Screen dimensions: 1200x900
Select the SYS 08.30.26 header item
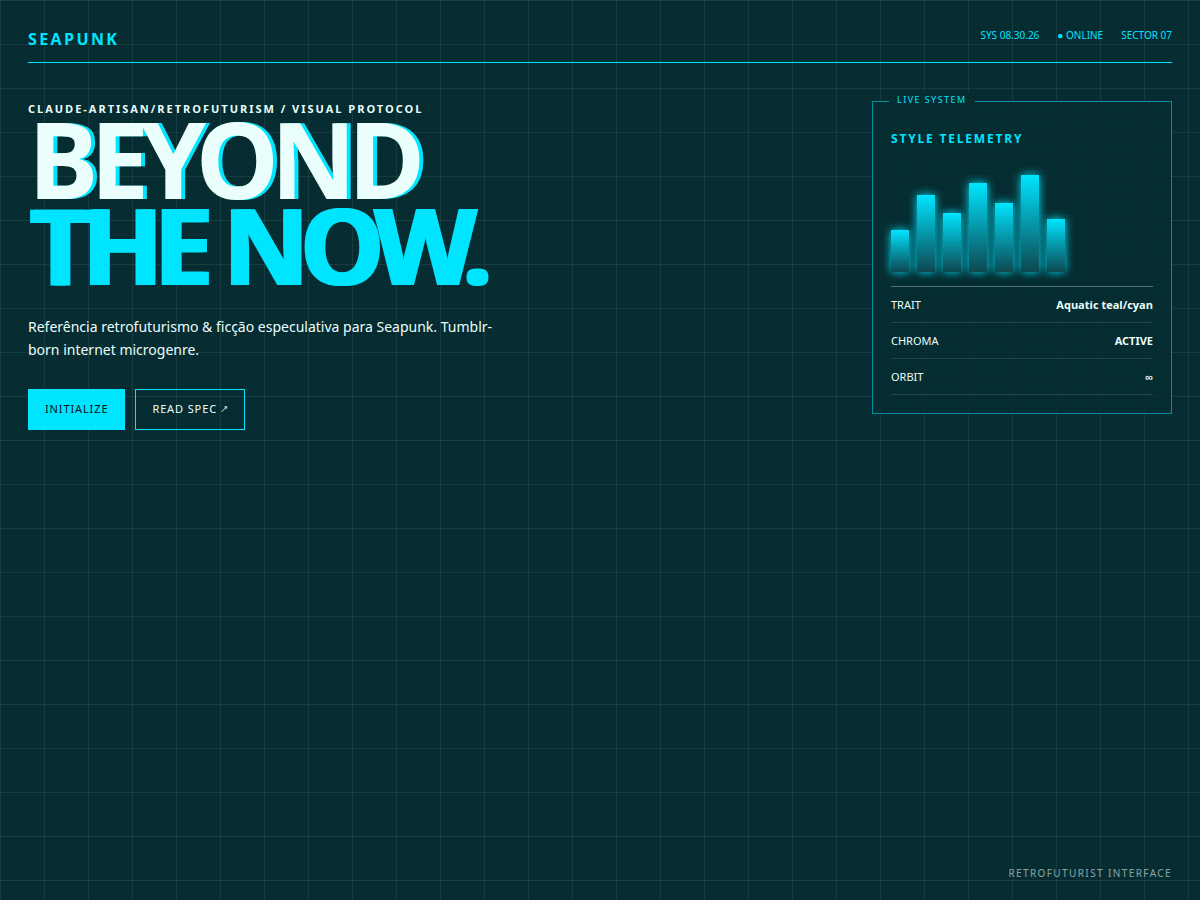[x=1009, y=35]
